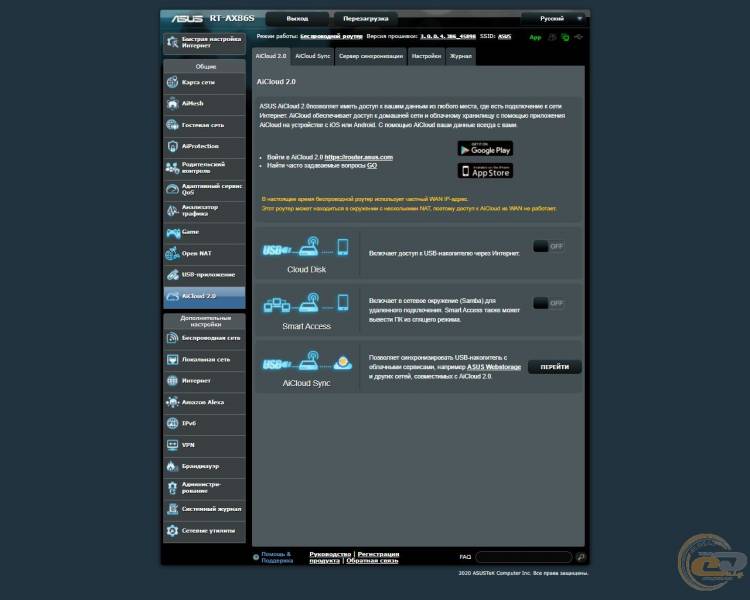Click the App Store badge
This screenshot has width=750, height=600.
coord(485,171)
